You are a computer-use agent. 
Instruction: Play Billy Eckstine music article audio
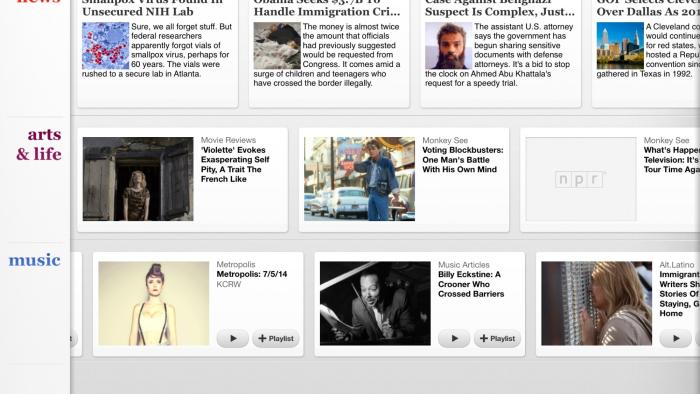pos(454,339)
